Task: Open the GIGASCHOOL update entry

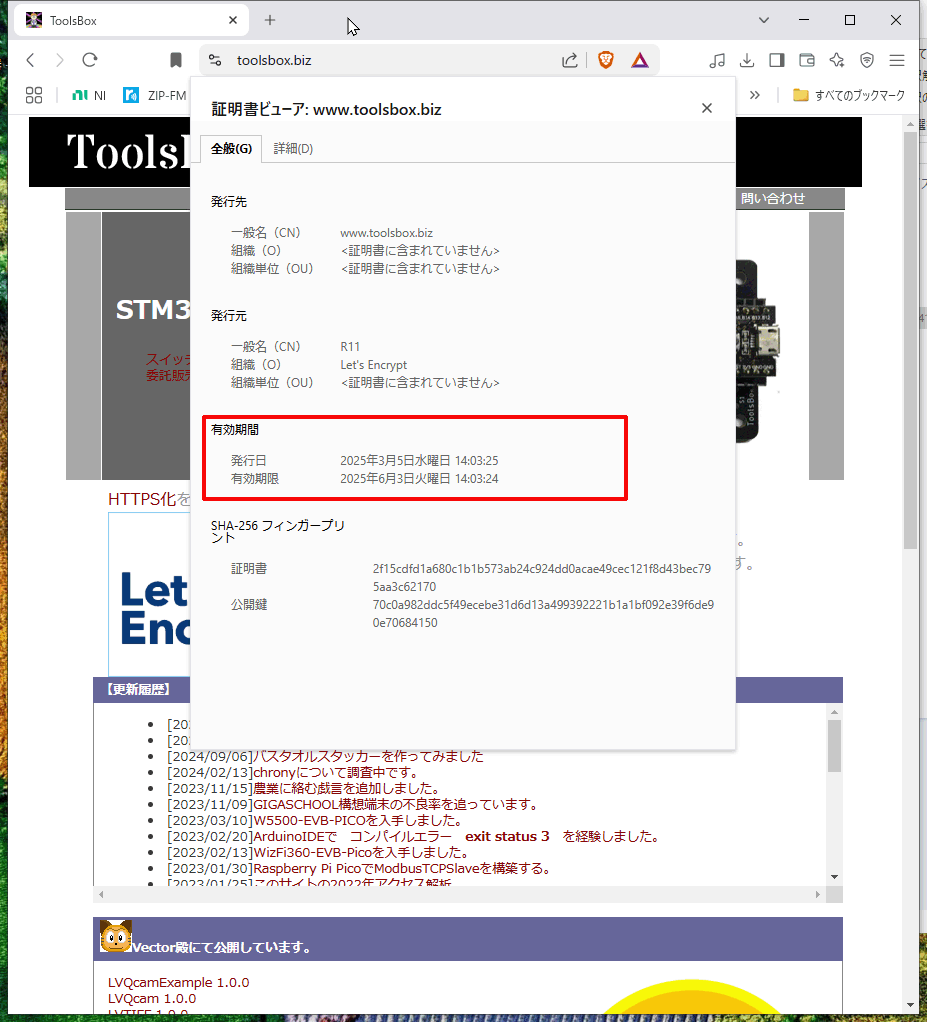Action: click(x=394, y=804)
